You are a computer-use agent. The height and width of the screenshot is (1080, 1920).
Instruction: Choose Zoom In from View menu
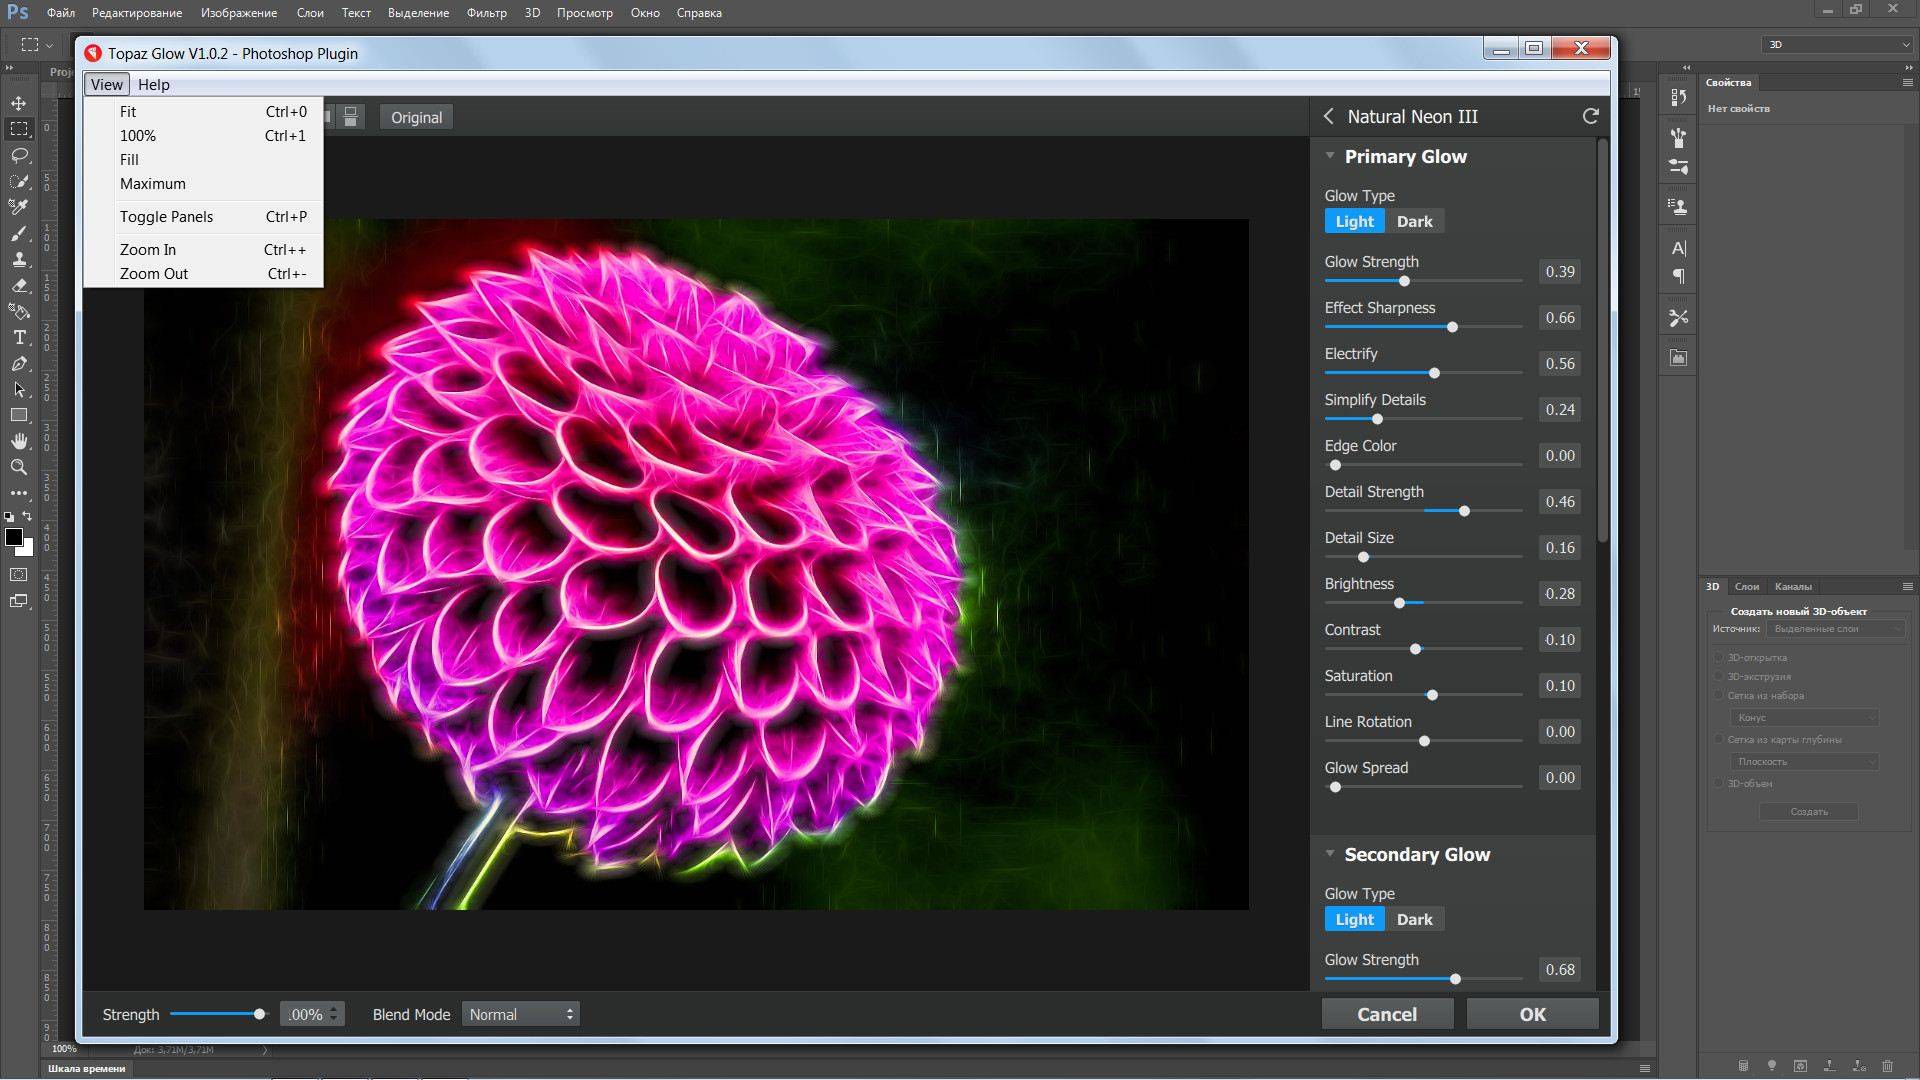pos(204,250)
